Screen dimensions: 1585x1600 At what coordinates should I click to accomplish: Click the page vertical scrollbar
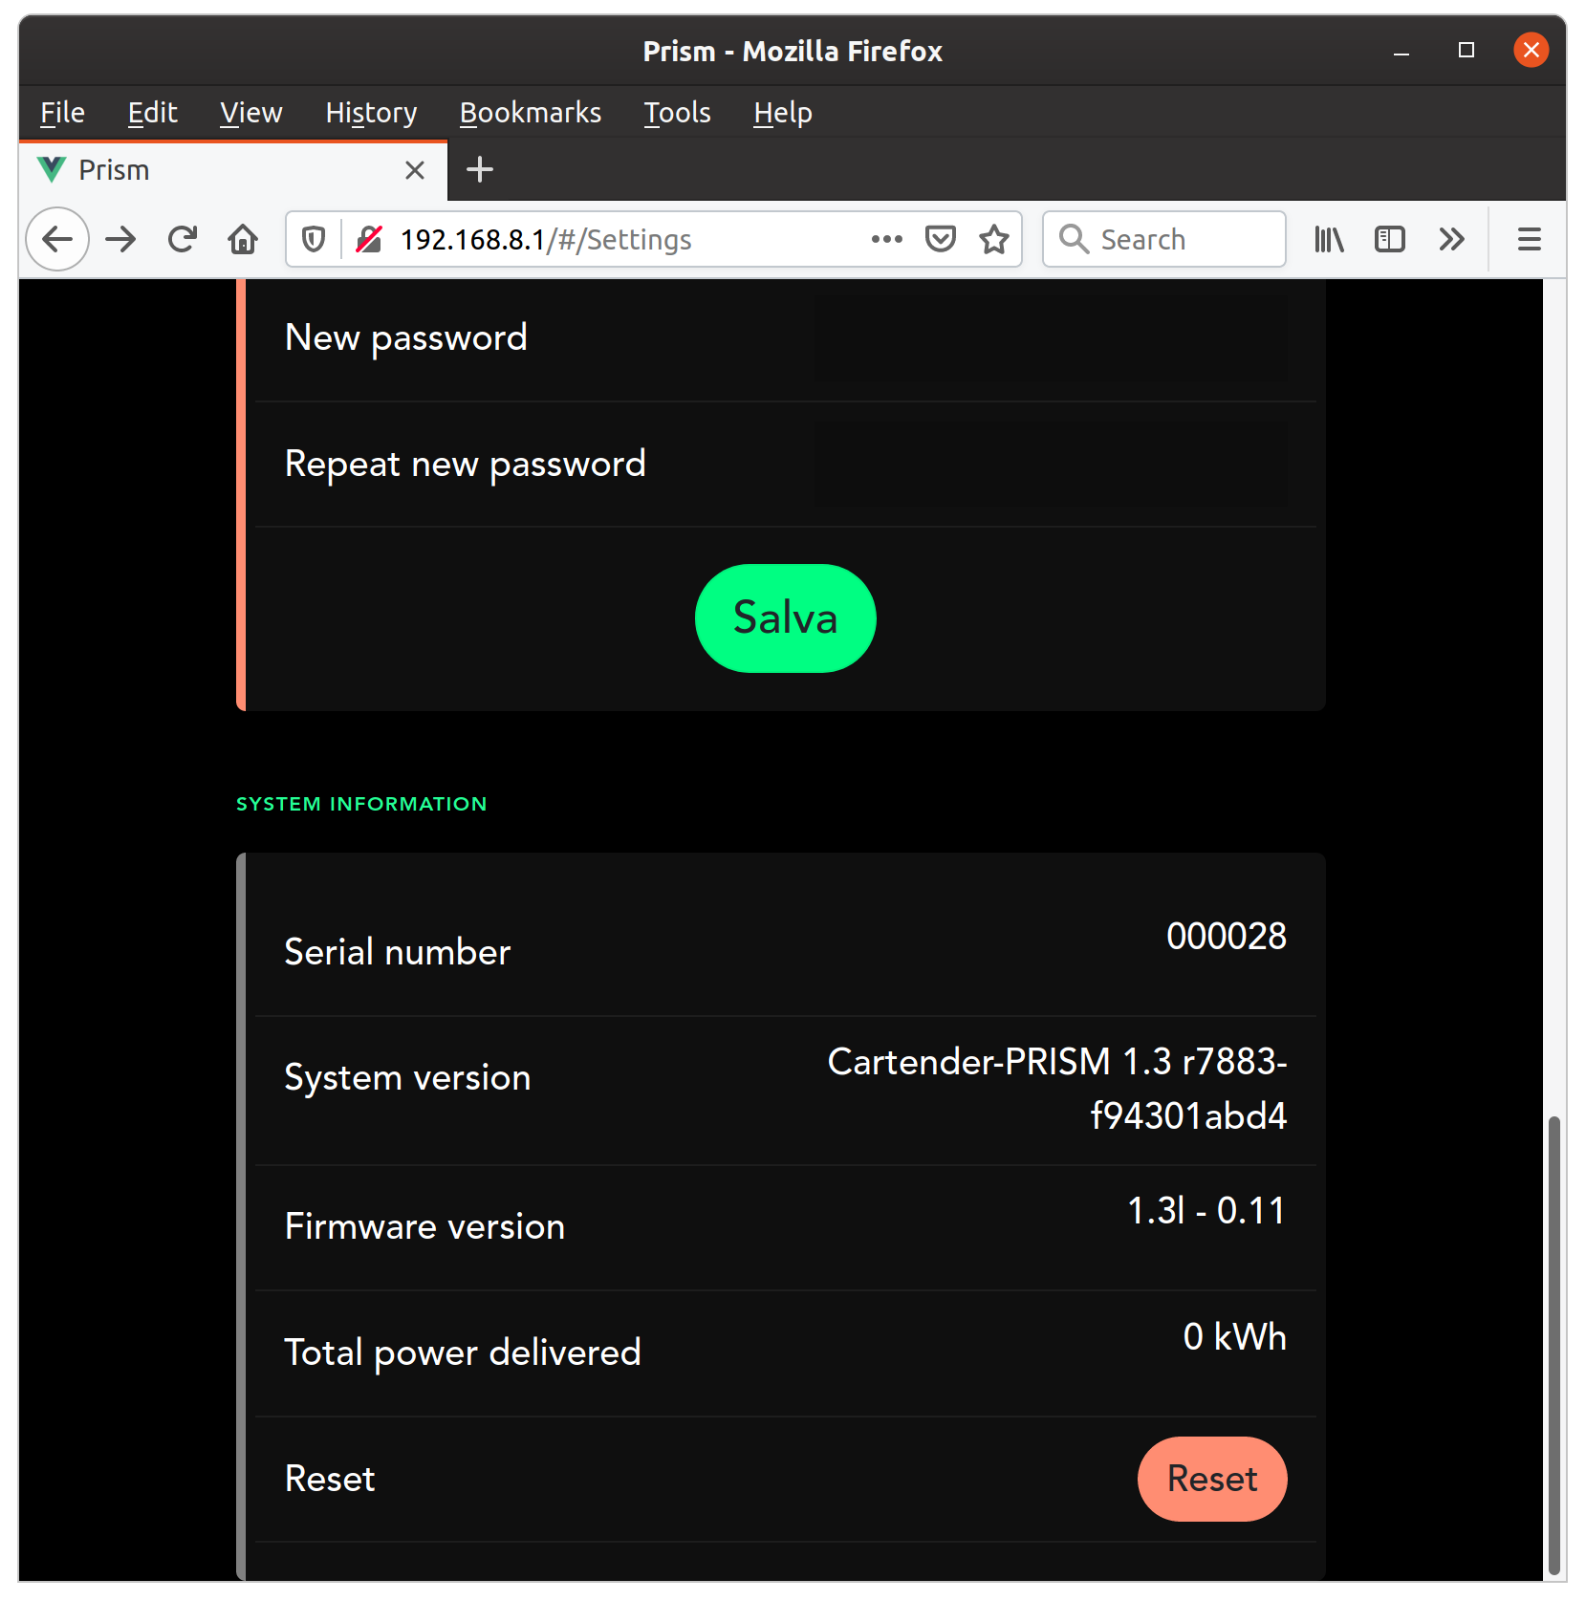point(1553,1347)
